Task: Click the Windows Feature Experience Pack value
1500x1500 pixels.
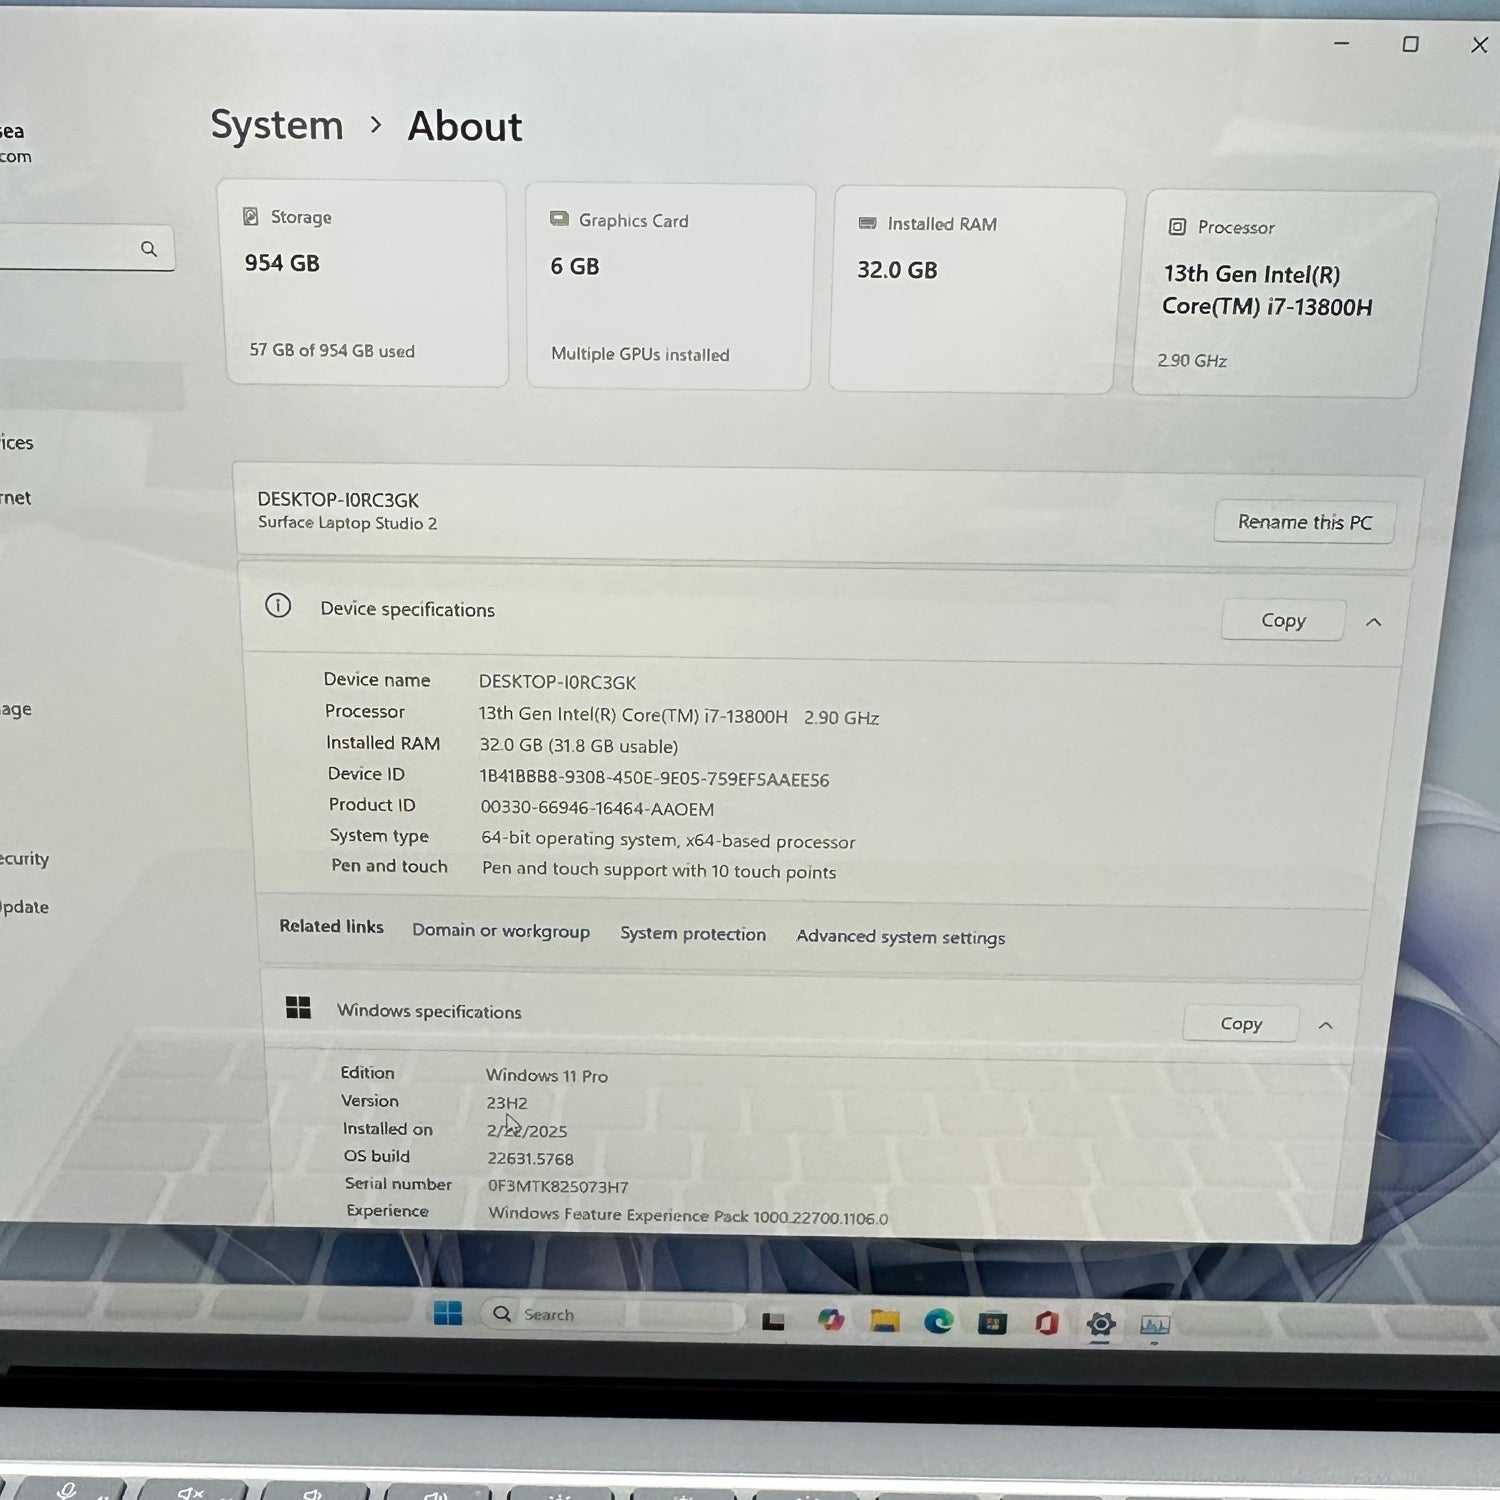Action: (688, 1216)
